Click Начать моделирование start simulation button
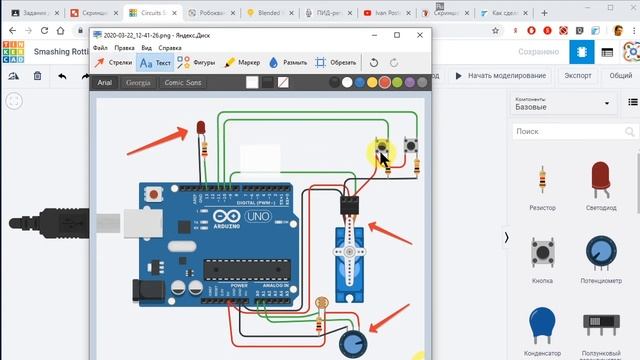640x360 pixels. pyautogui.click(x=501, y=76)
